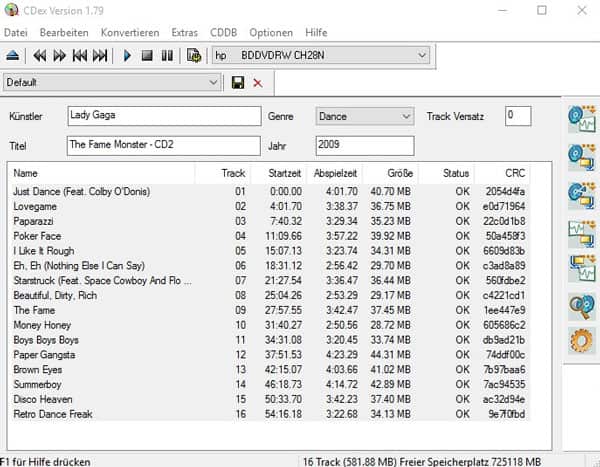This screenshot has height=467, width=600.
Task: Start playback with the play icon
Action: point(127,56)
